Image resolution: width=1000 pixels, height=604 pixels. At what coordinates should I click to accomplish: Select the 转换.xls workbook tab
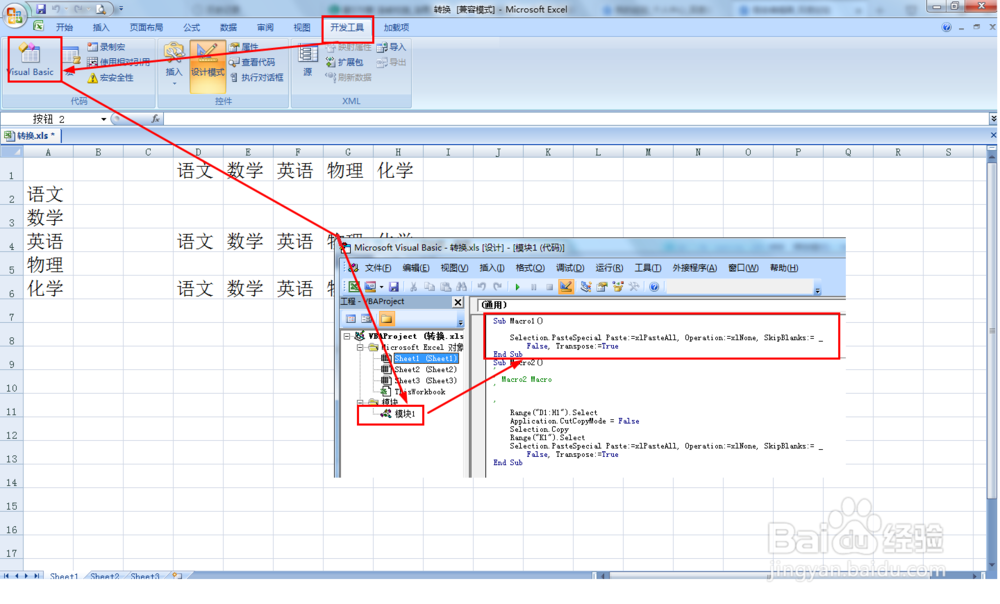[x=31, y=135]
